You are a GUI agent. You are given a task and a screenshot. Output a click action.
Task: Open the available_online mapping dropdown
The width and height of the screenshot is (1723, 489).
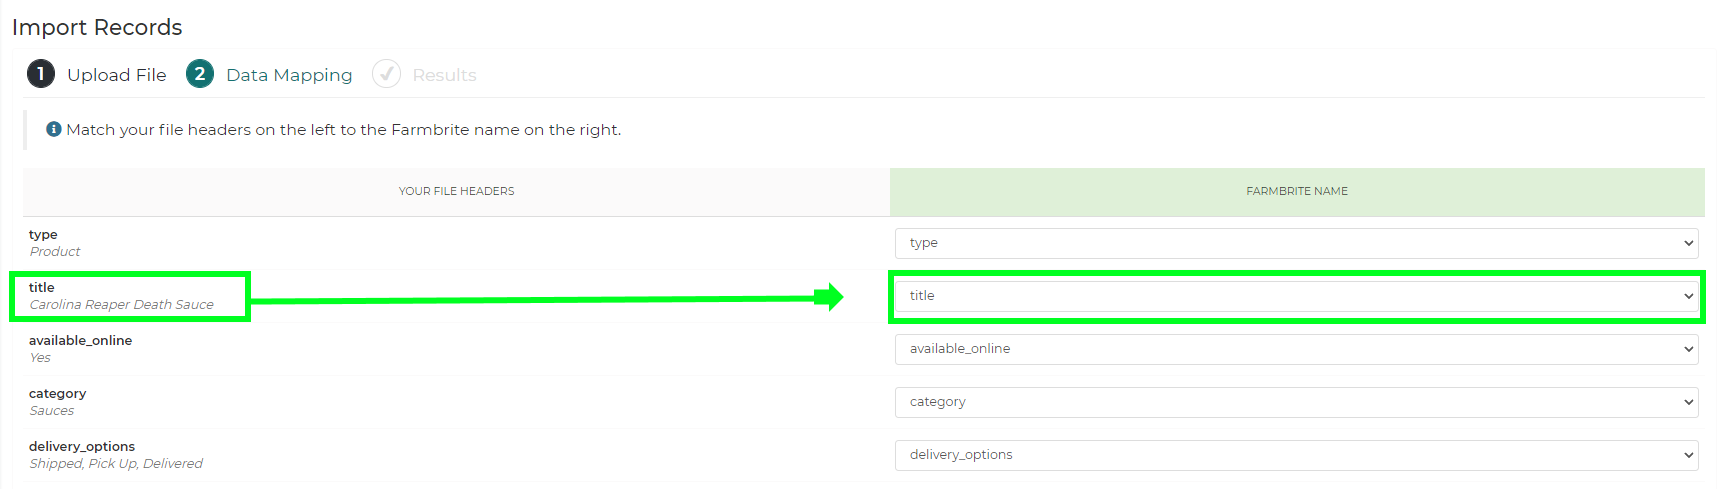click(1296, 349)
